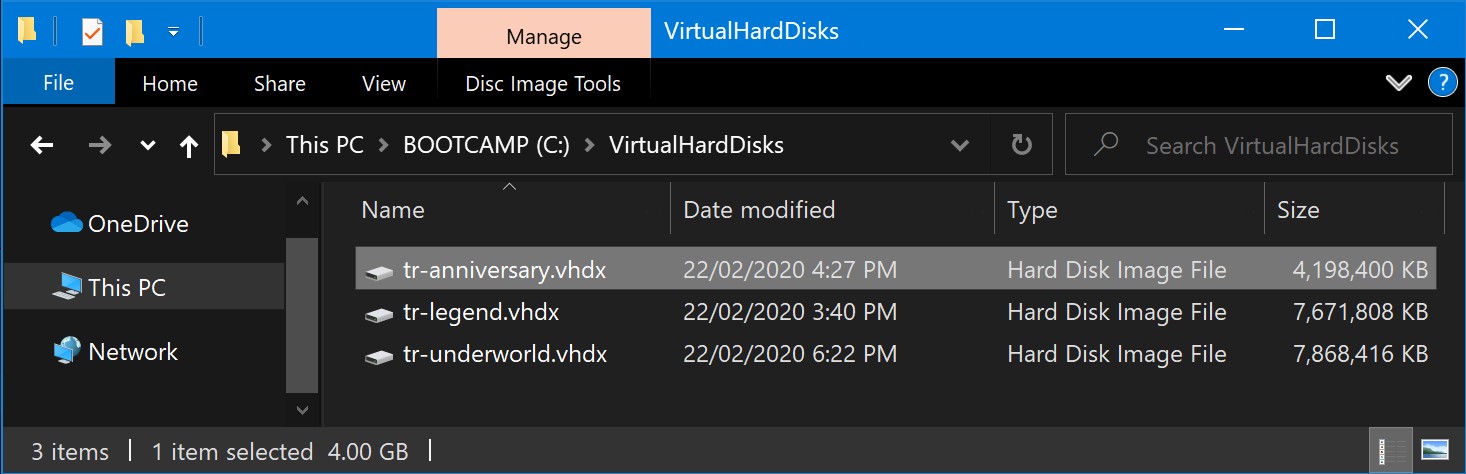Sort files by Size column header
The width and height of the screenshot is (1466, 474).
1298,210
